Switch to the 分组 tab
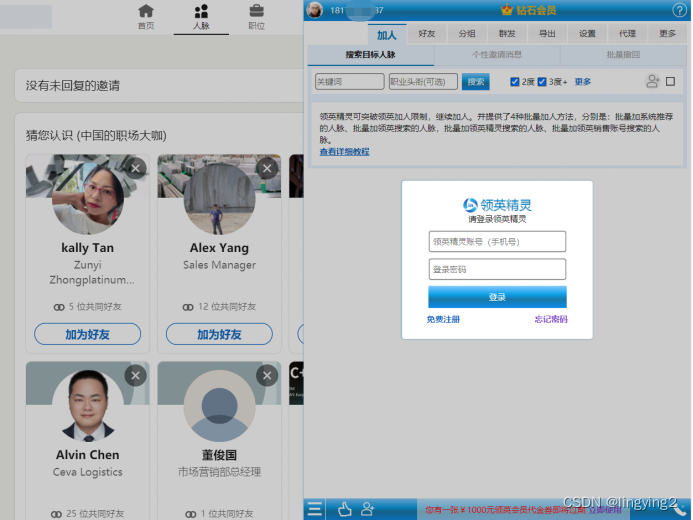This screenshot has width=693, height=520. pos(467,34)
